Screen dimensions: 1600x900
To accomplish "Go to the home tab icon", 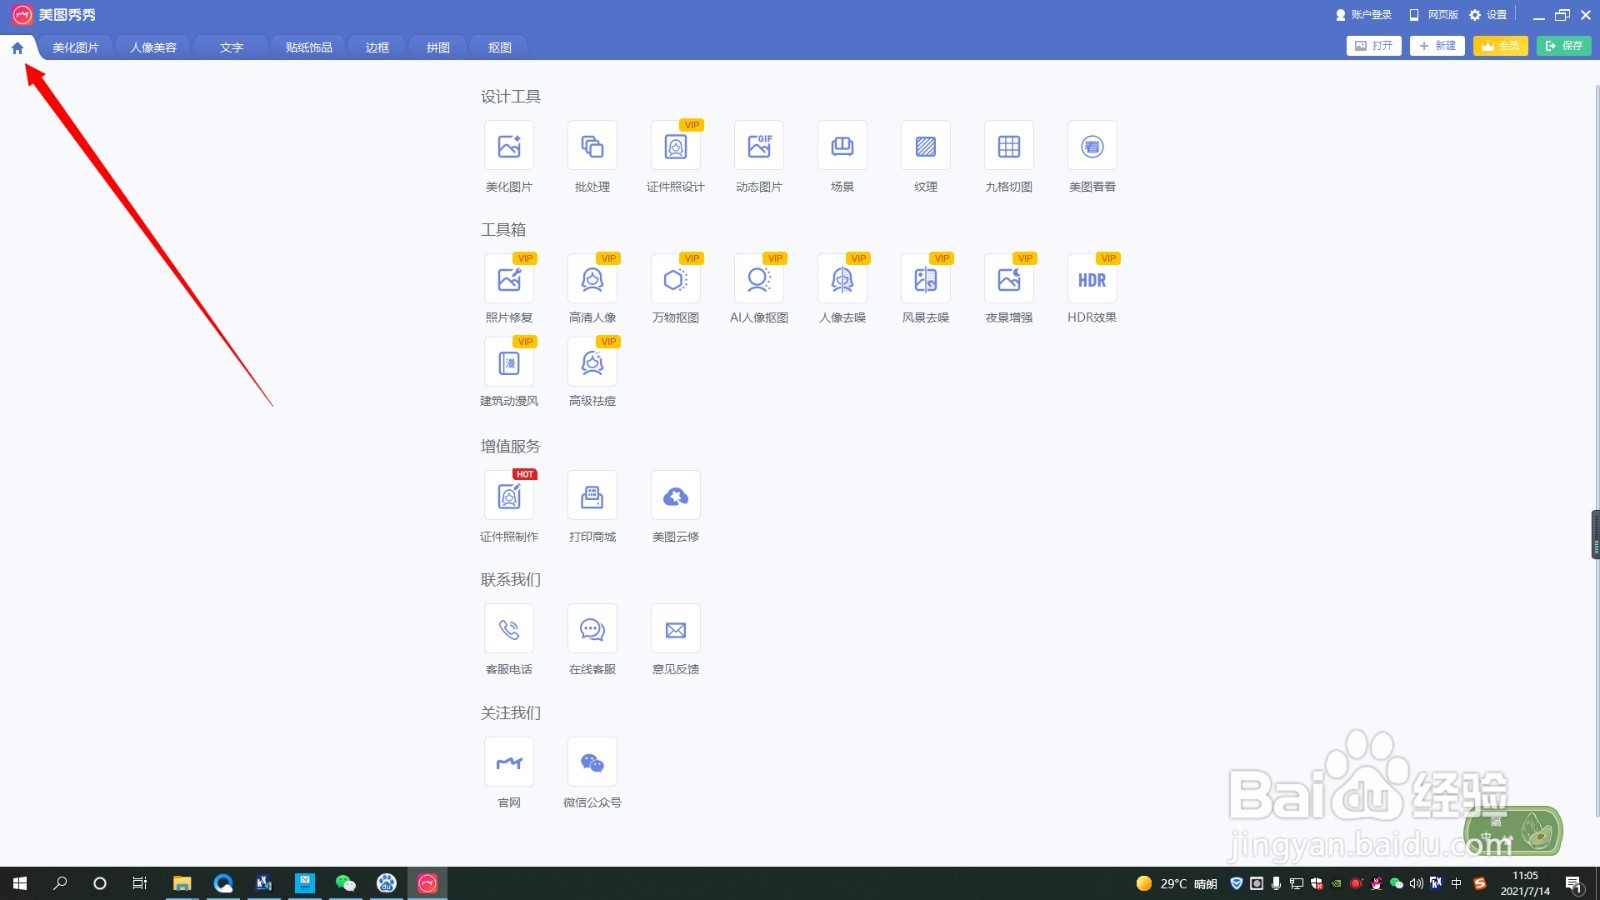I will pos(17,47).
